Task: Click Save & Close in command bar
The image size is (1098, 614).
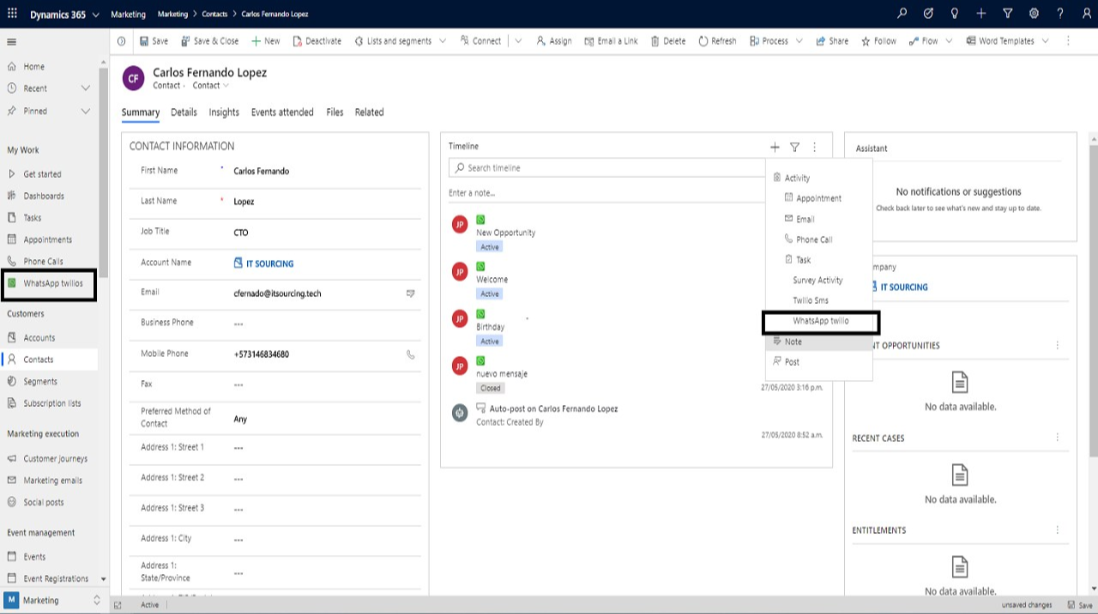Action: [x=210, y=41]
